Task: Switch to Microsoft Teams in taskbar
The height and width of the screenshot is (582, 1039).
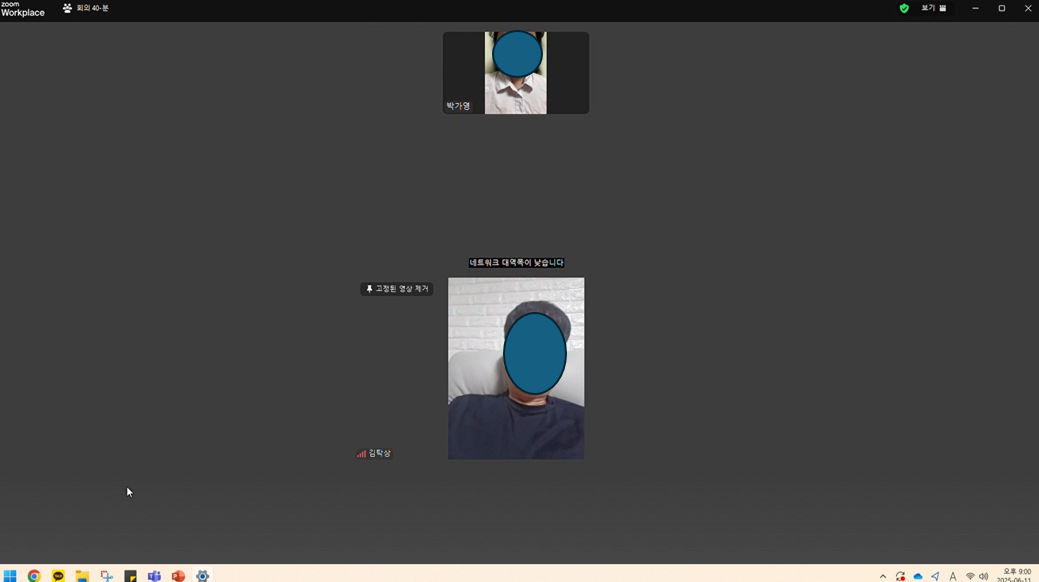Action: click(154, 576)
